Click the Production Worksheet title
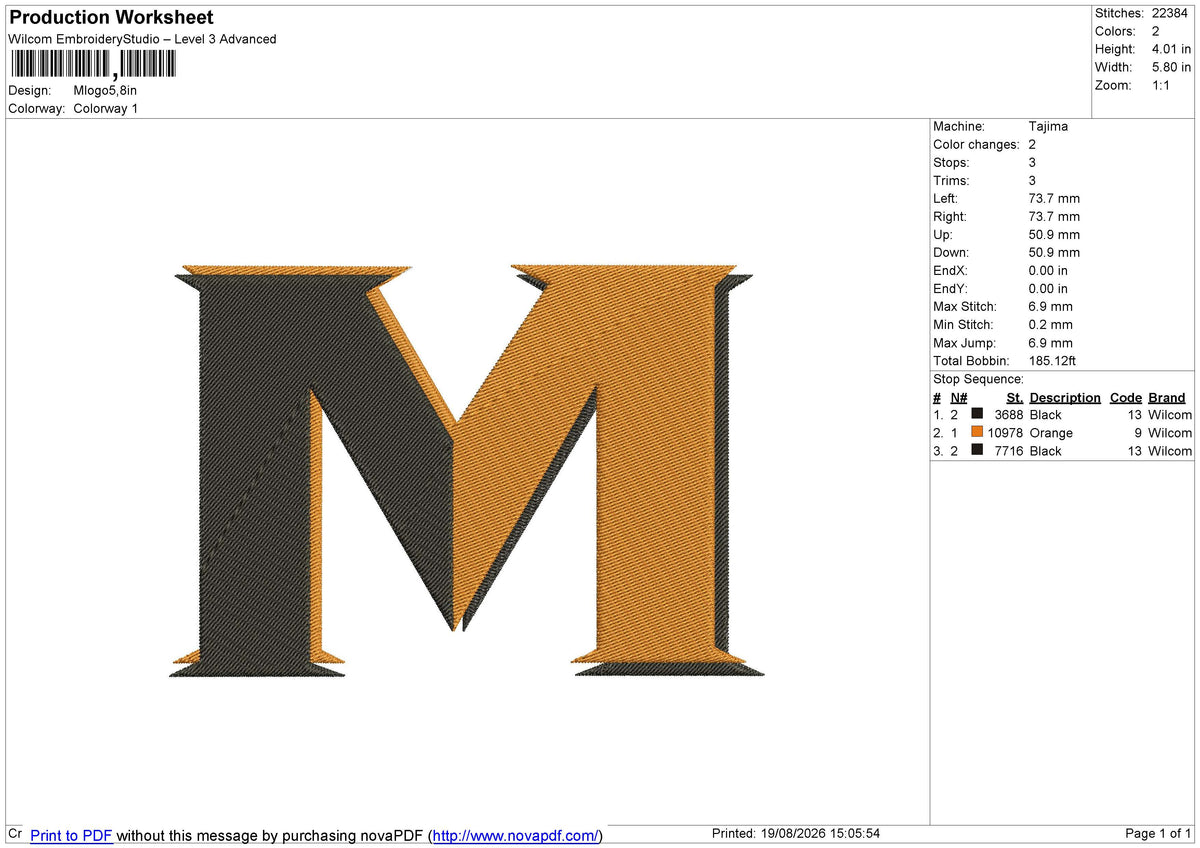Viewport: 1200px width, 848px height. tap(111, 18)
